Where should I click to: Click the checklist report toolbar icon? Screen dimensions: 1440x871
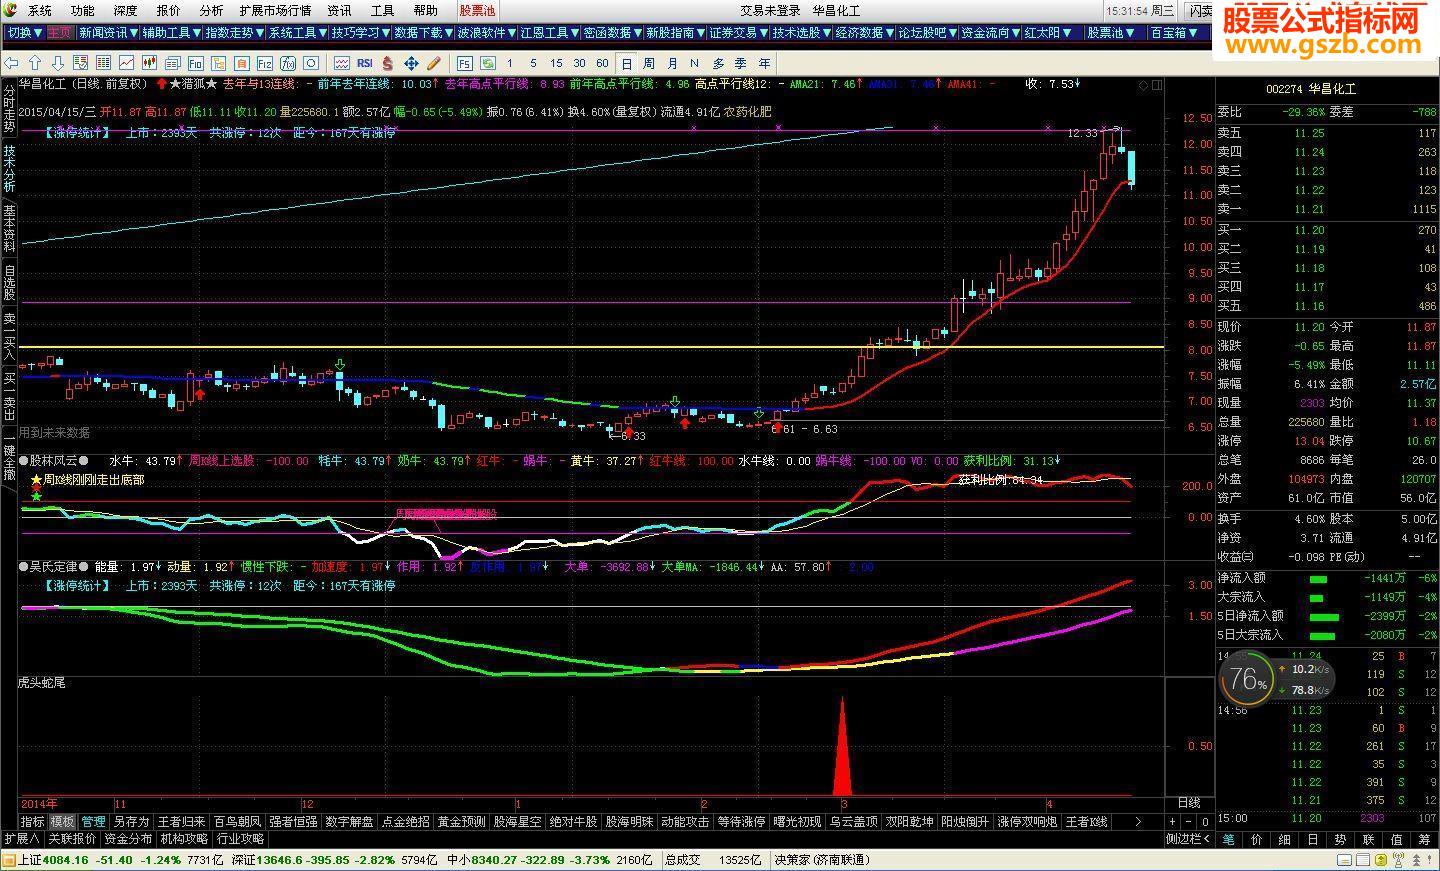(81, 63)
